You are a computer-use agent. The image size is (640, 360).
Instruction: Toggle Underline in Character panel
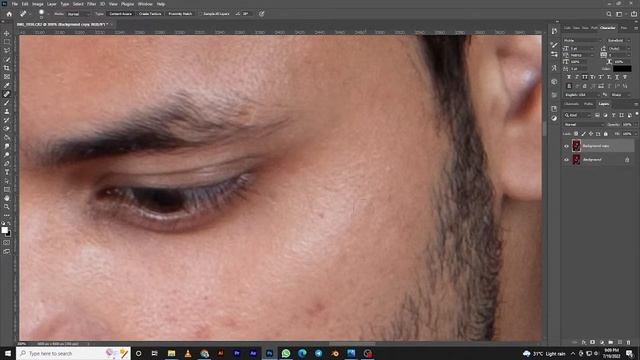point(617,77)
